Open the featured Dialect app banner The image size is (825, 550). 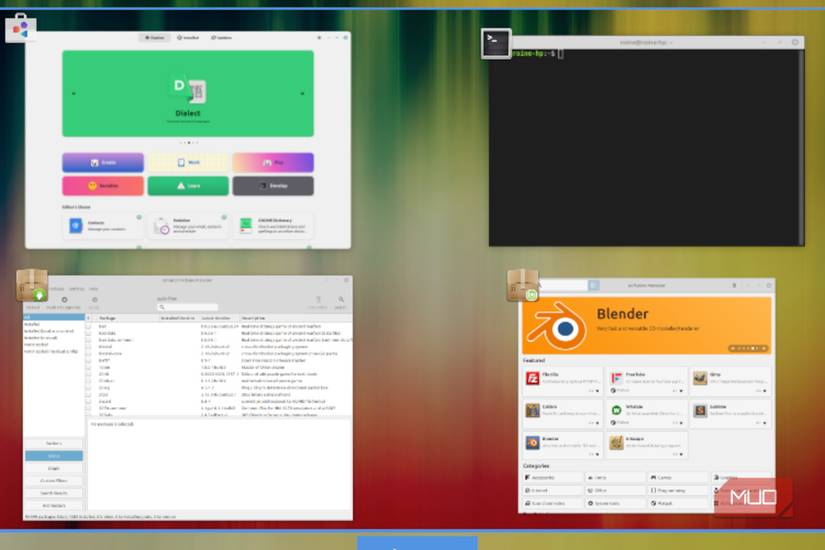click(188, 94)
